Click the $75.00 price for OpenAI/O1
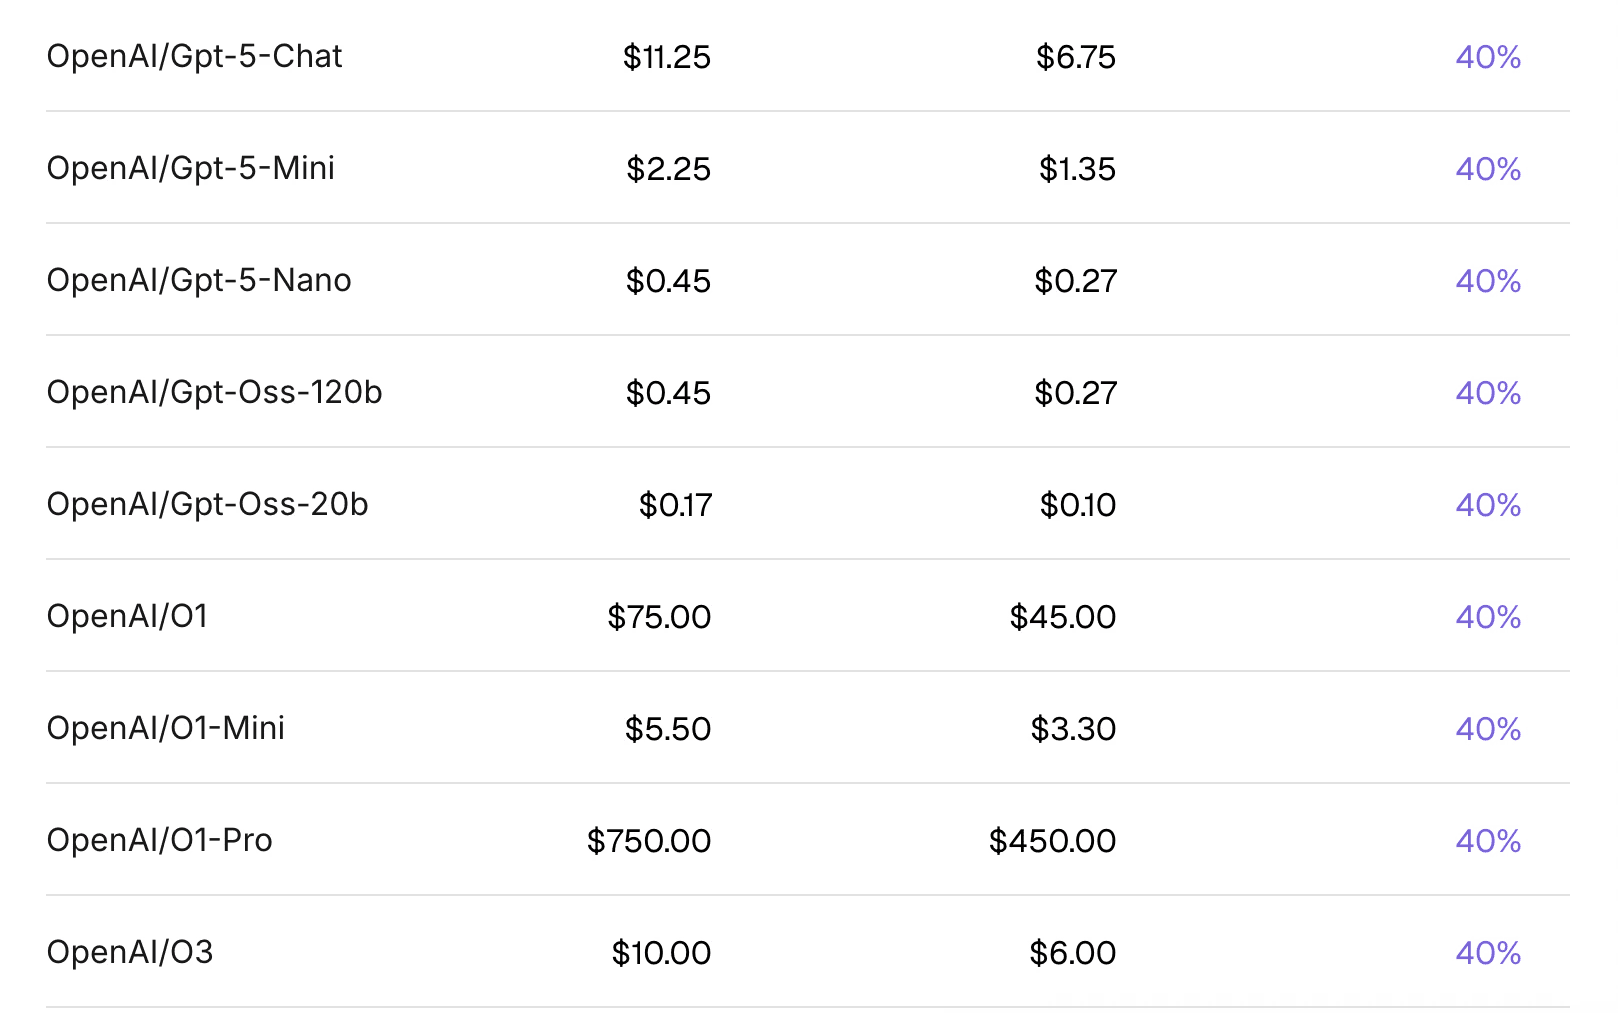This screenshot has height=1013, width=1618. pos(659,617)
